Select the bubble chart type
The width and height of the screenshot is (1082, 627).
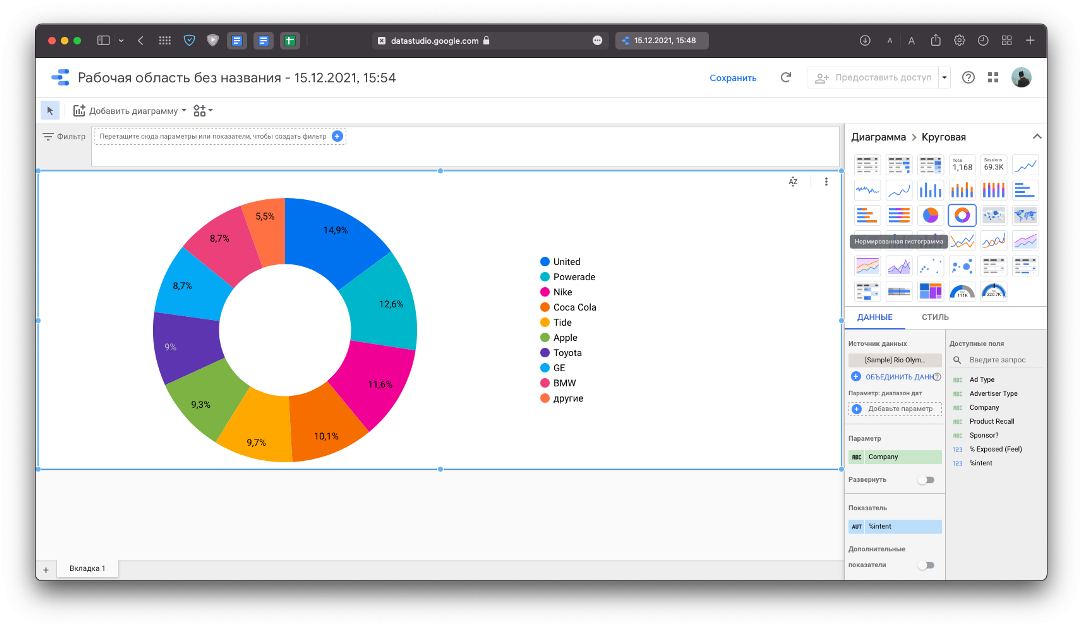point(962,266)
